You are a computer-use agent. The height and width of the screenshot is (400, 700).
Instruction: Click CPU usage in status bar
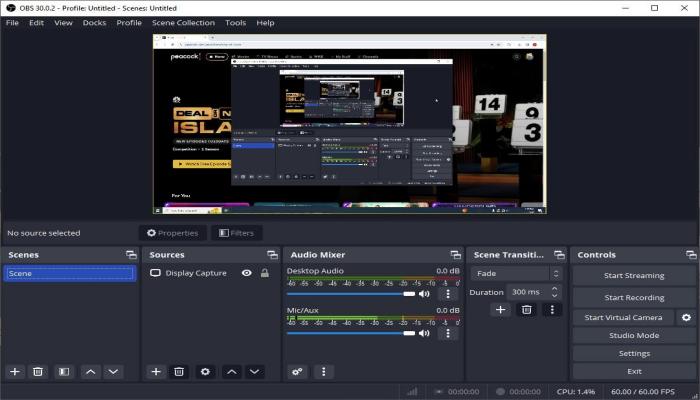576,392
